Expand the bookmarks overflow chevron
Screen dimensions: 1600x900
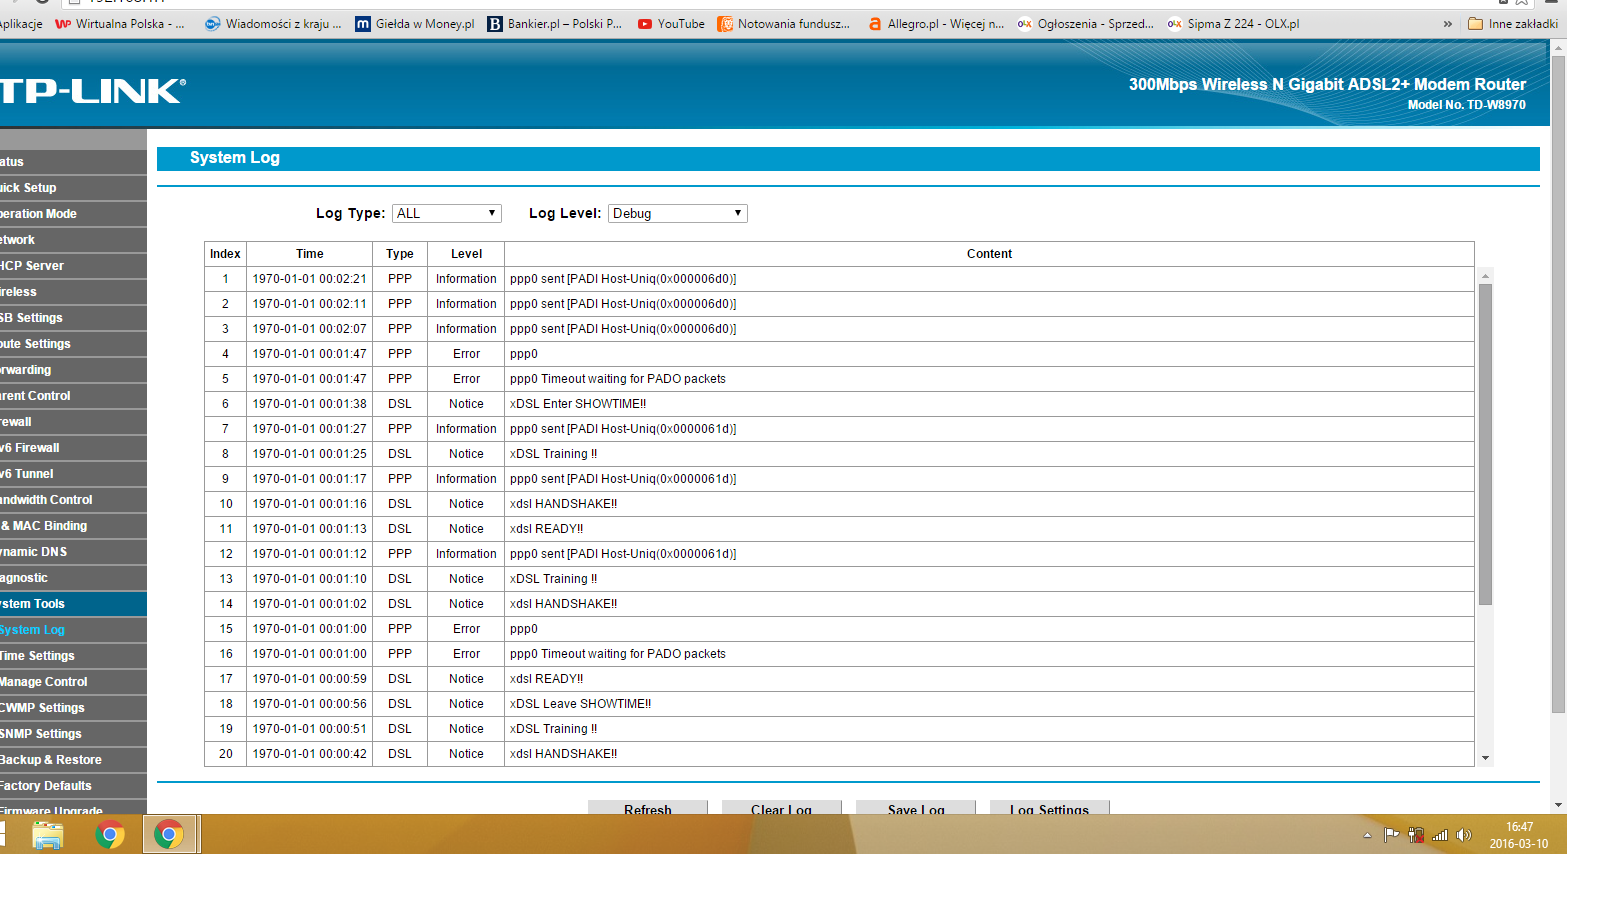[x=1447, y=24]
